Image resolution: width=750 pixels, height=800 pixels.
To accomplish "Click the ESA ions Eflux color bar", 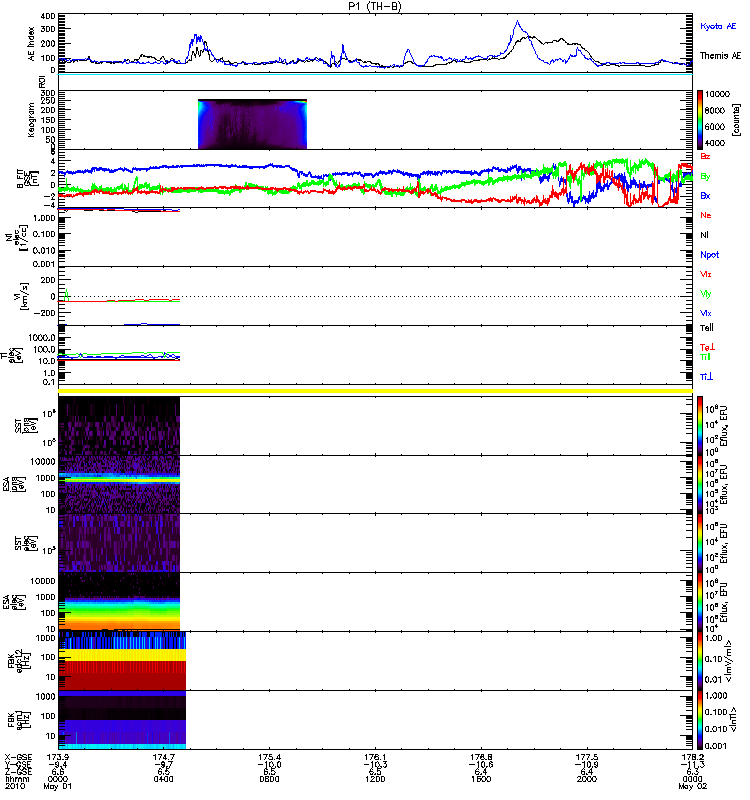I will pos(701,485).
